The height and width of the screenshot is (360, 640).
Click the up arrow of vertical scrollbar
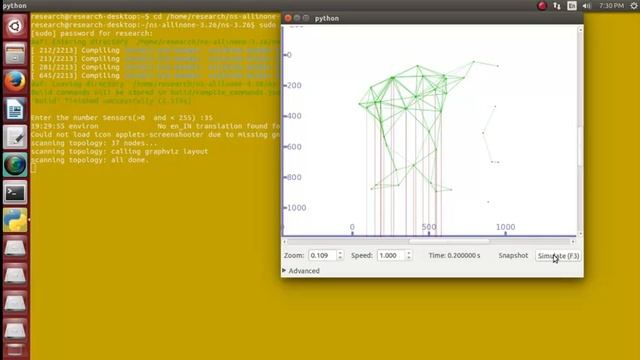580,30
